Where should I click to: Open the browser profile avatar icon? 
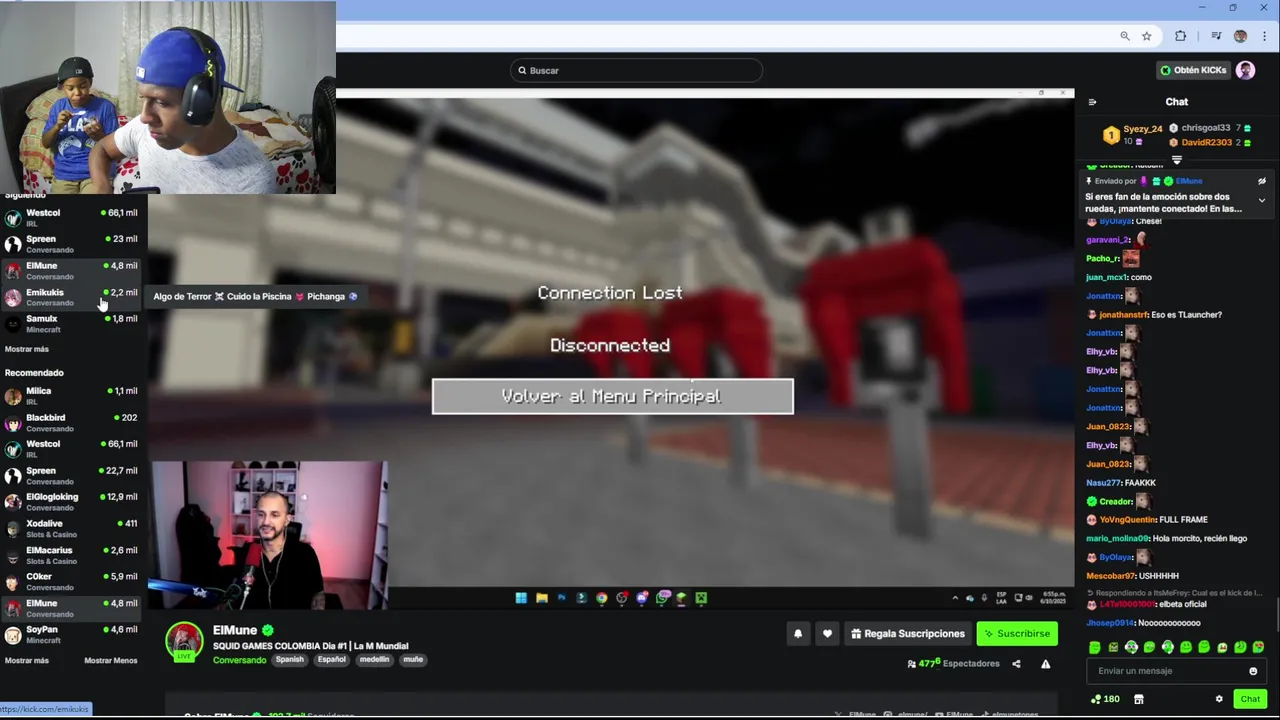pos(1240,36)
